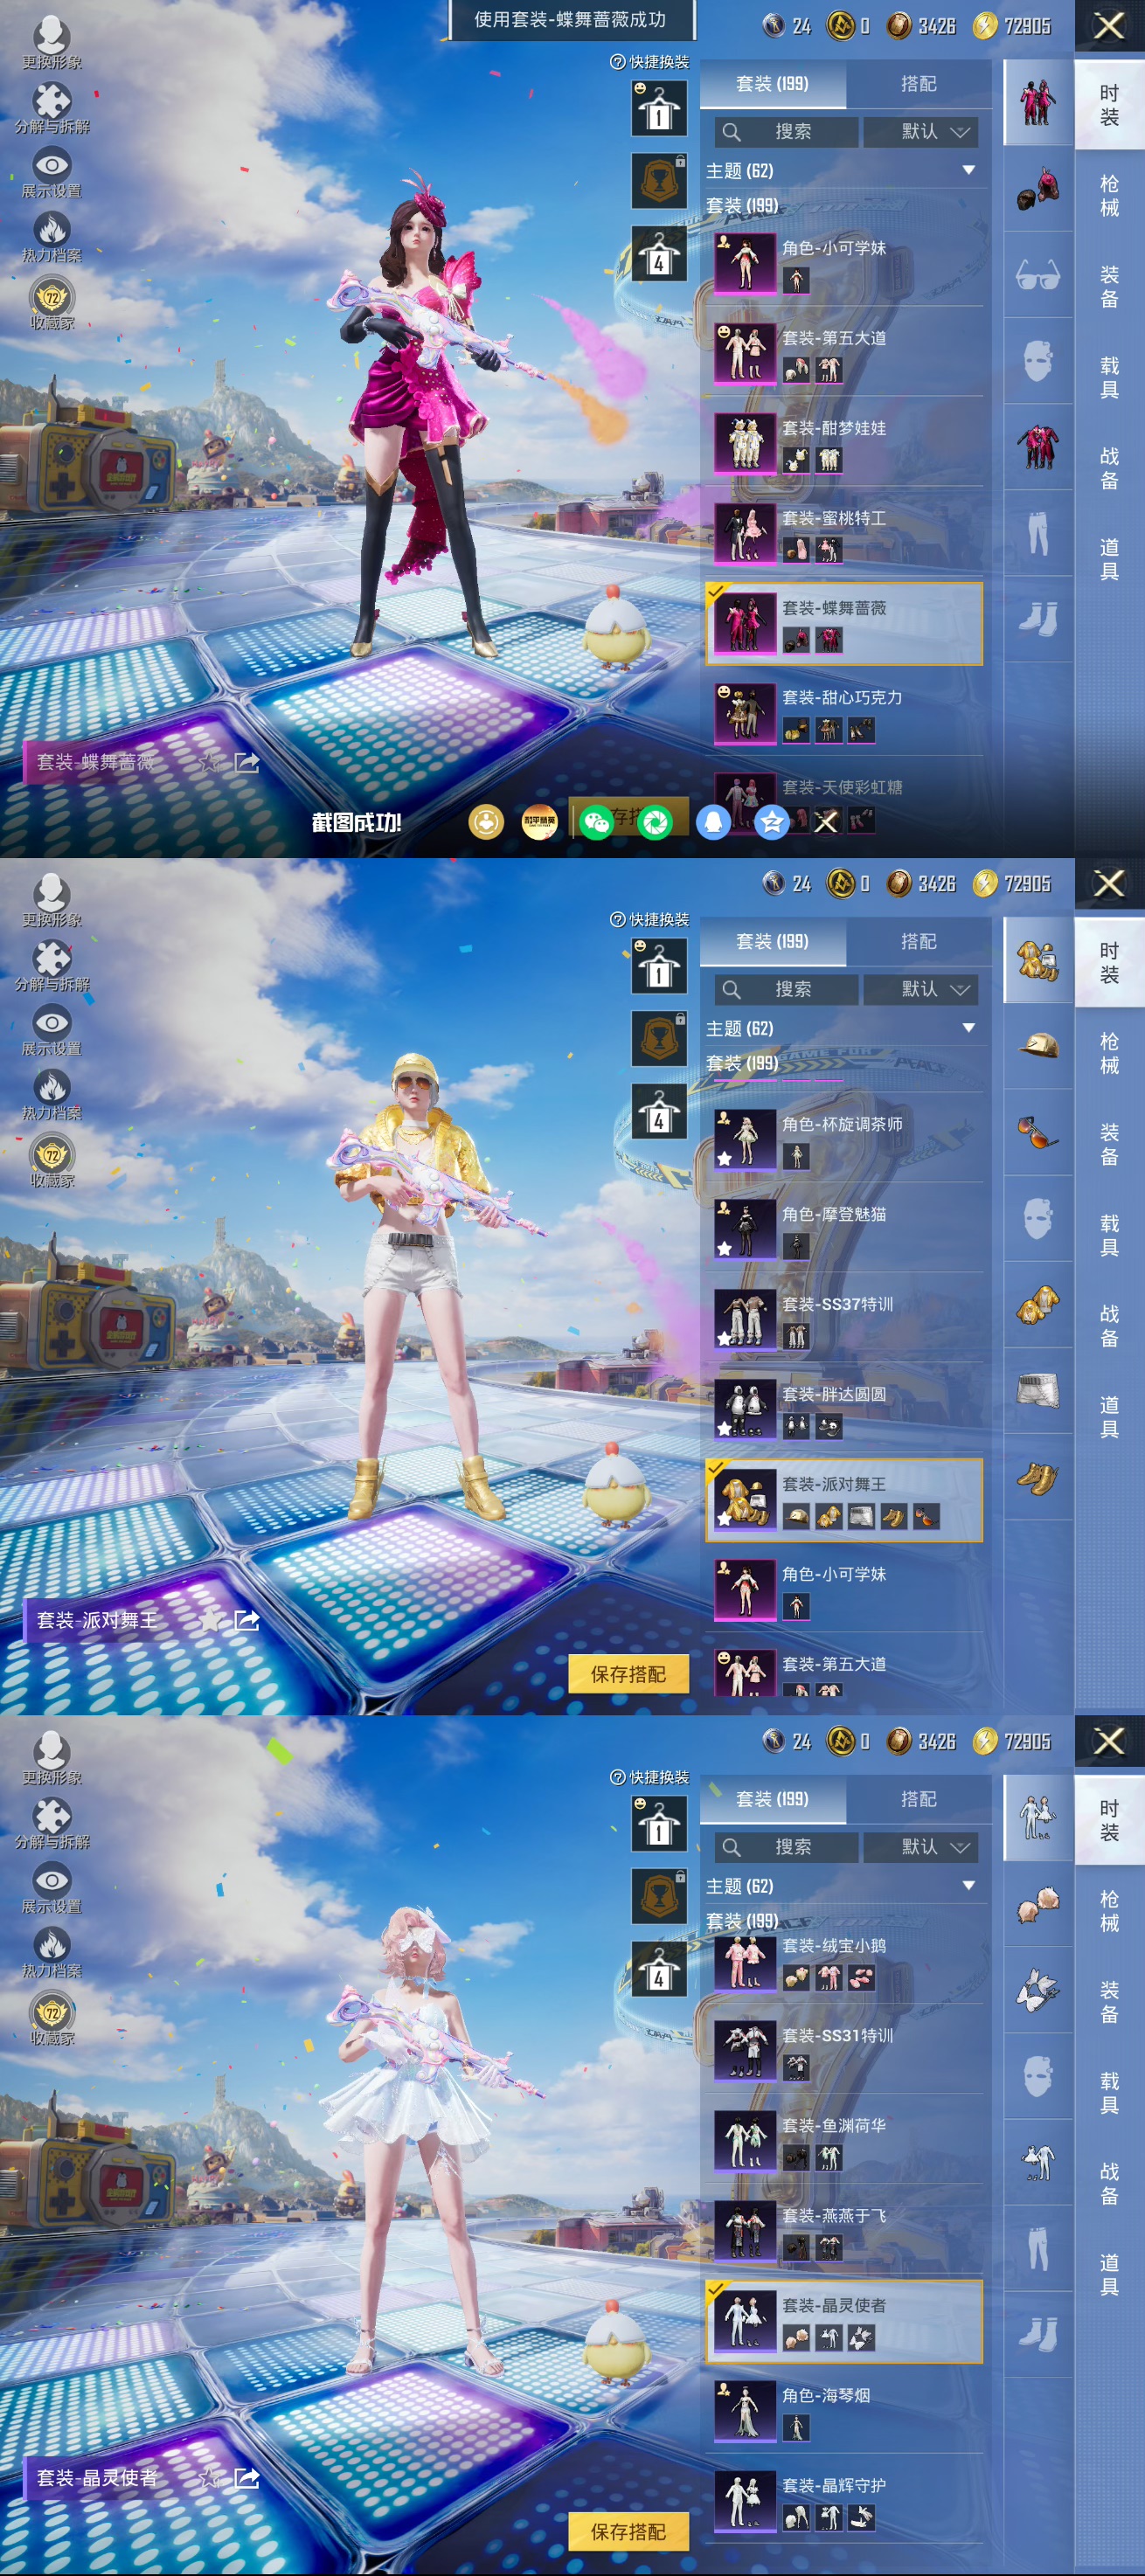Expand 主题 (62) arrow in 晶灵使者 screen
The image size is (1145, 2576).
[968, 1886]
